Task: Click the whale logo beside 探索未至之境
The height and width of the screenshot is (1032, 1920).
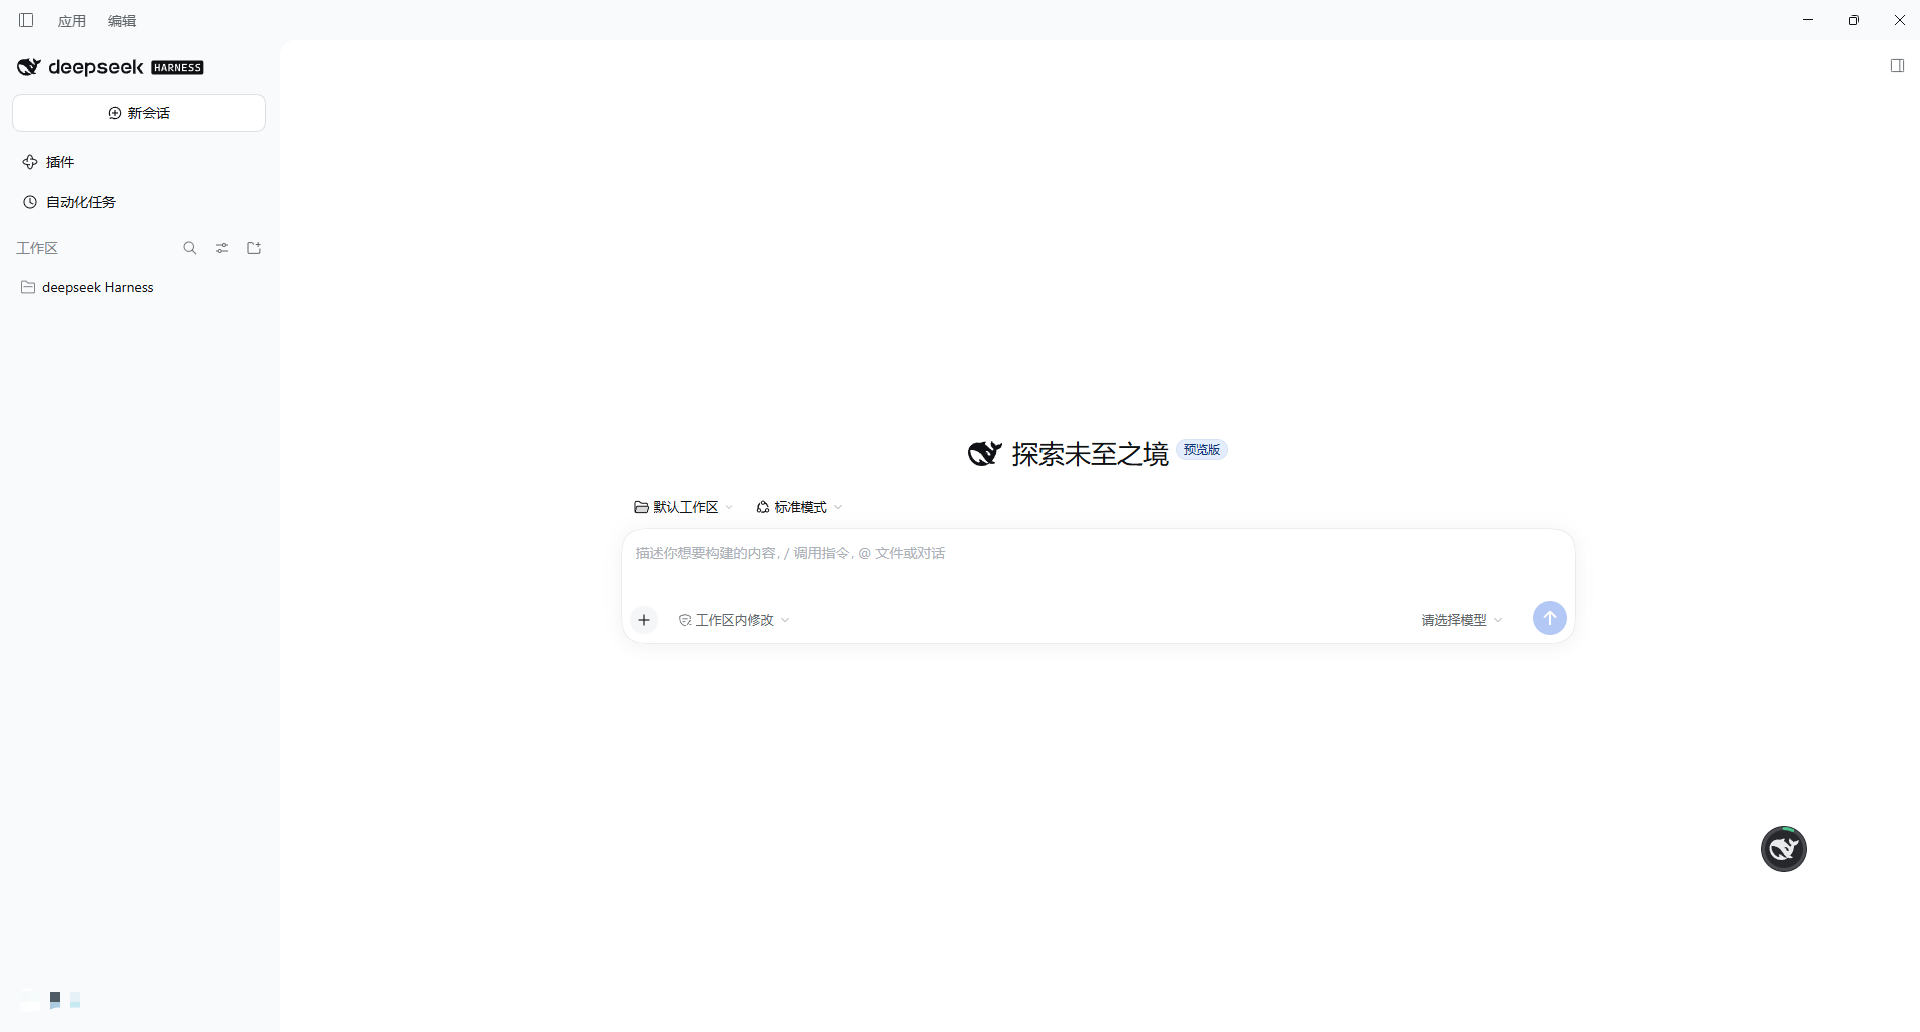Action: (x=985, y=453)
